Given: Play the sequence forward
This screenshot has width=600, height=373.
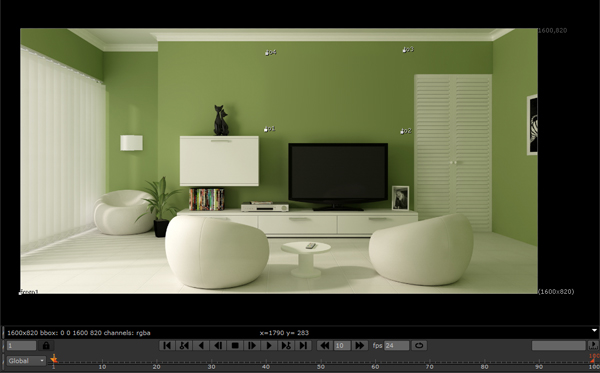Looking at the screenshot, I should tap(269, 345).
